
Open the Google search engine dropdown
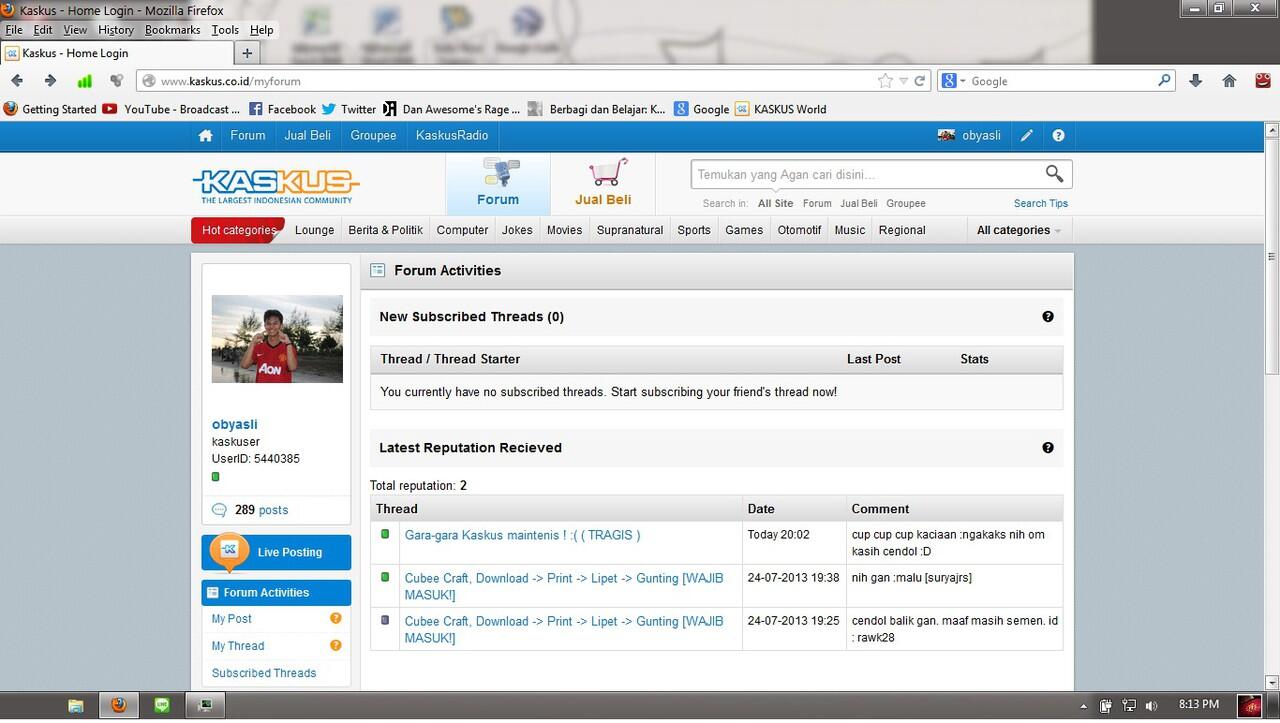pos(953,81)
